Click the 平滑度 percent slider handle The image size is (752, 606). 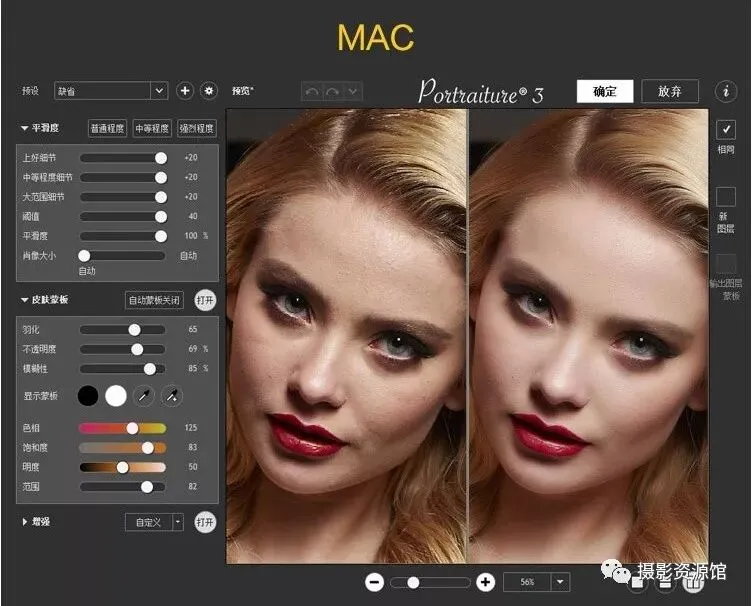pyautogui.click(x=161, y=236)
